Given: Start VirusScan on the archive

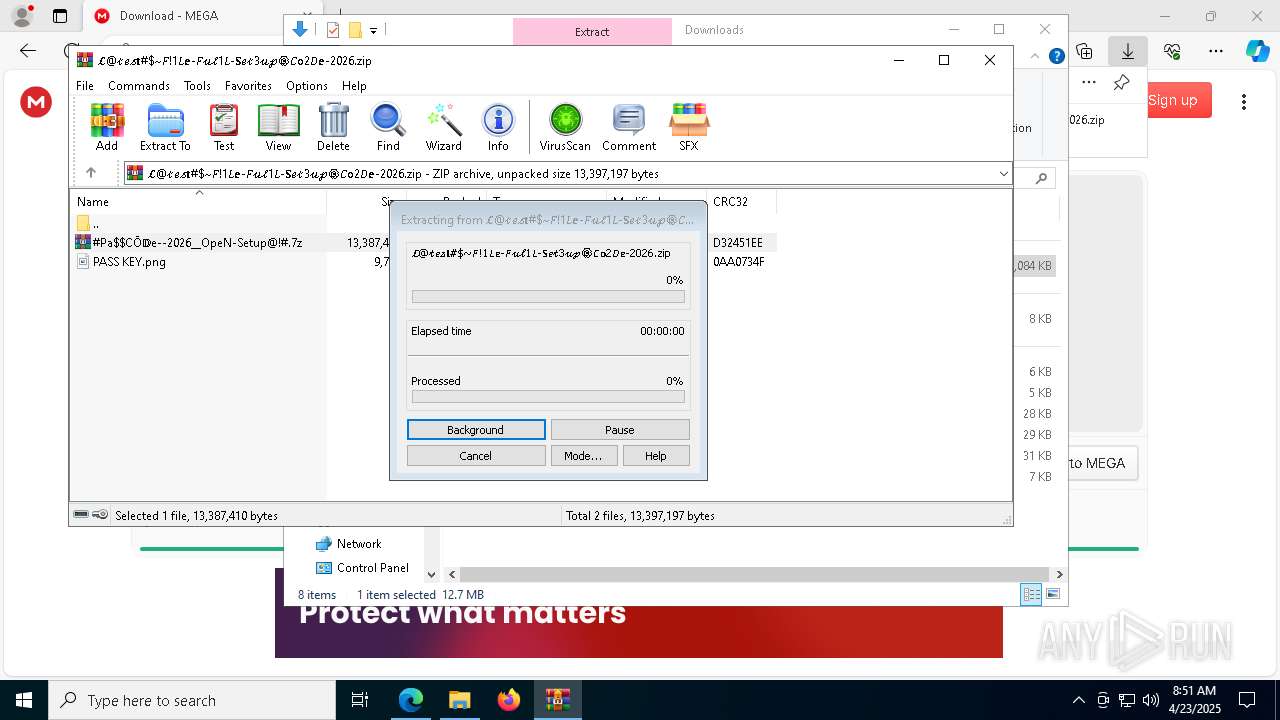Looking at the screenshot, I should (565, 127).
